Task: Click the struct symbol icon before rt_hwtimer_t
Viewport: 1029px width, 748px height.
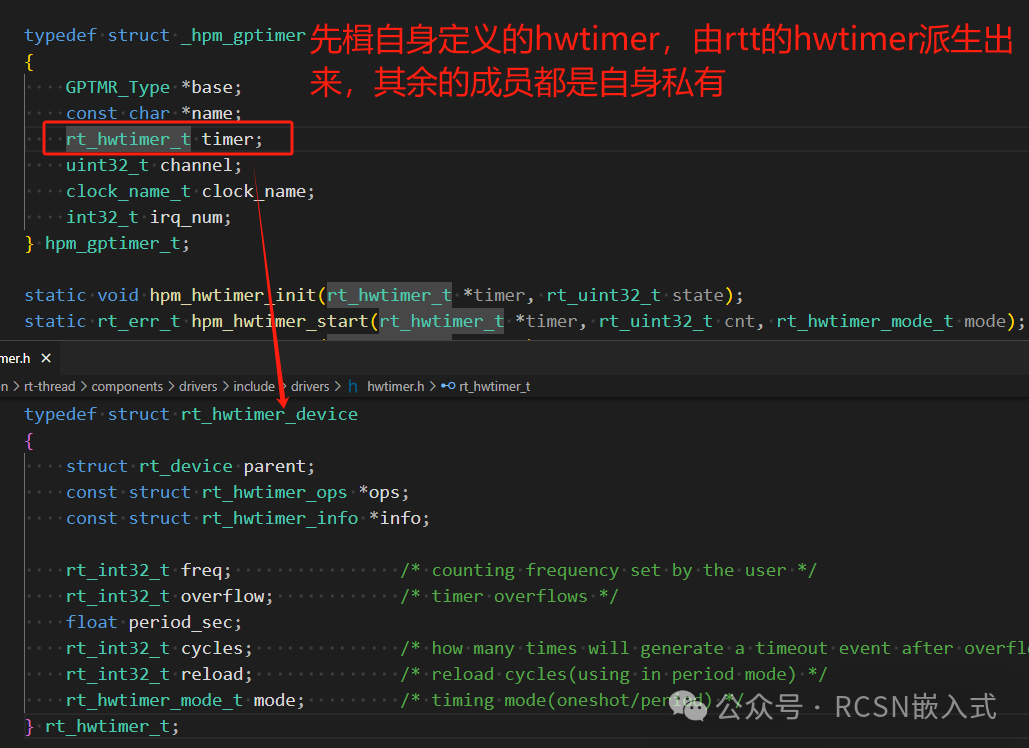Action: [448, 386]
